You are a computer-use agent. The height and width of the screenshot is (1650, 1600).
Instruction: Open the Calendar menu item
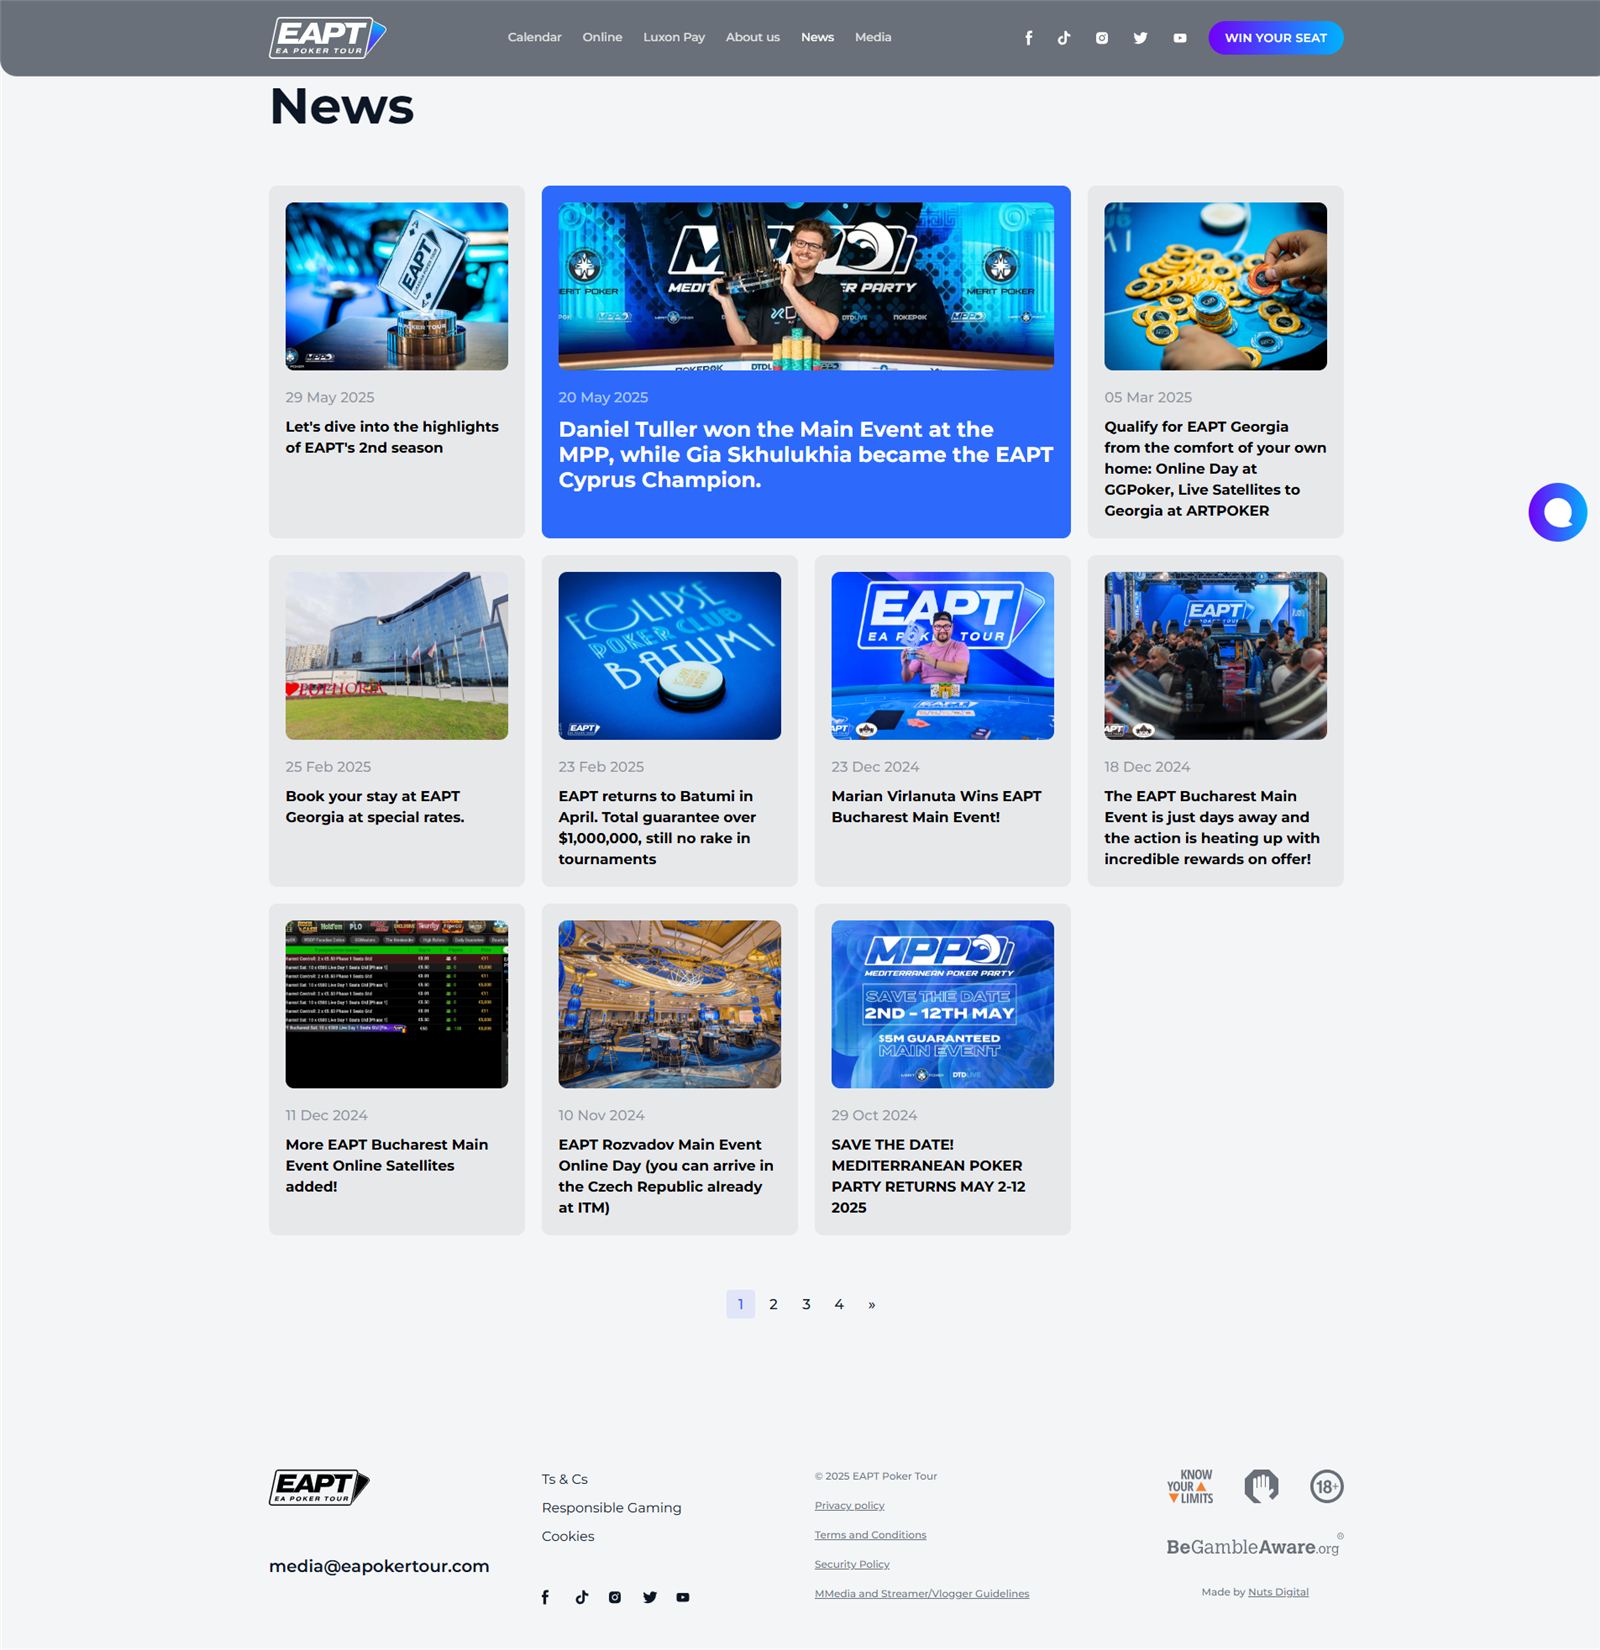pyautogui.click(x=534, y=37)
